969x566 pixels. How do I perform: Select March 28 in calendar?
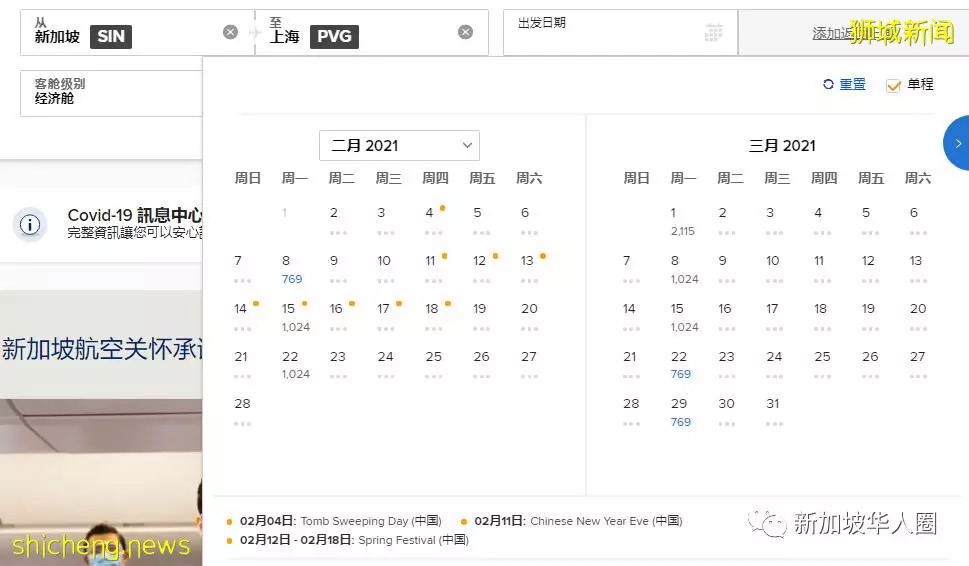pyautogui.click(x=631, y=412)
